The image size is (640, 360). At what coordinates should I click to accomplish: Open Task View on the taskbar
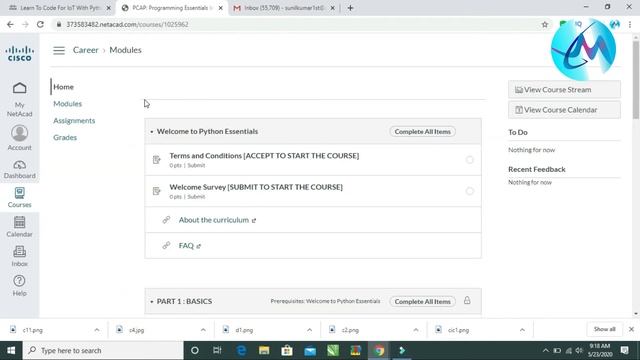point(217,350)
